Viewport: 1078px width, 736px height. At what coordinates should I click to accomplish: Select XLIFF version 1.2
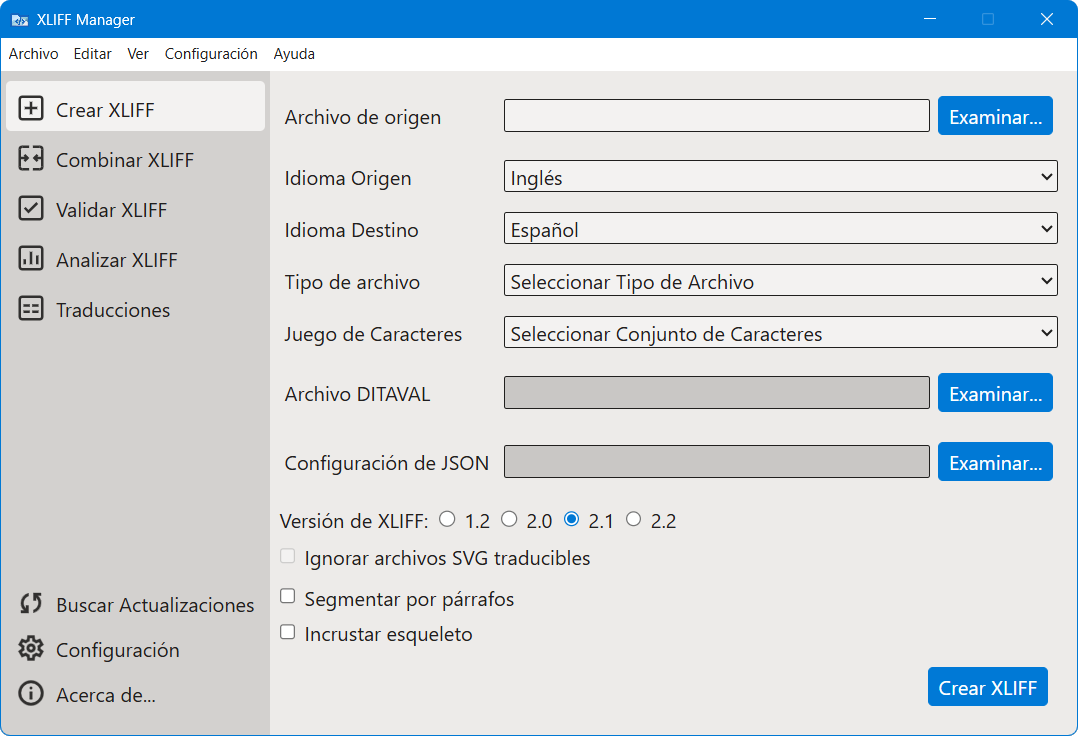[448, 519]
